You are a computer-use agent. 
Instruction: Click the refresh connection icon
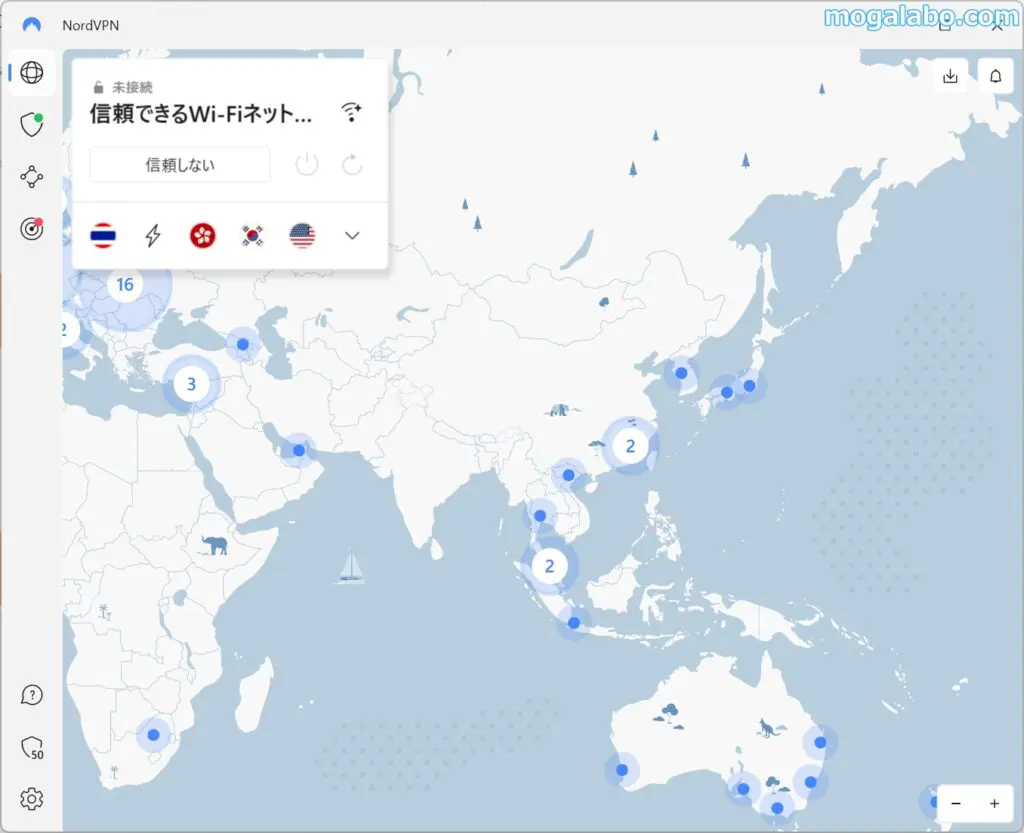click(x=352, y=165)
